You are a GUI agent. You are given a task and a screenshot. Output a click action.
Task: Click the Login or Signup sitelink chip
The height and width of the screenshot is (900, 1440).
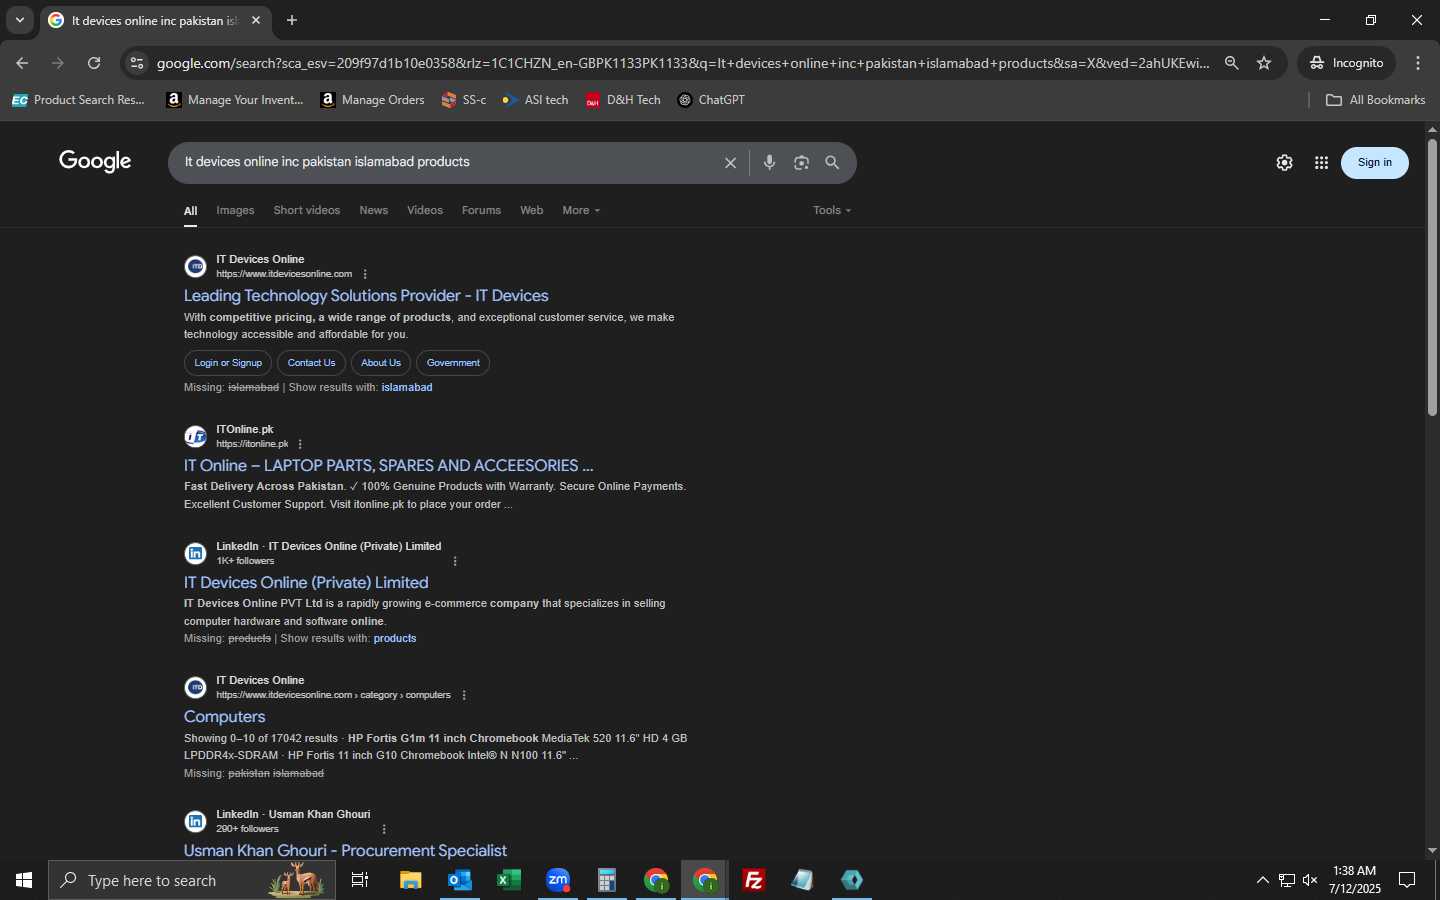pos(228,363)
